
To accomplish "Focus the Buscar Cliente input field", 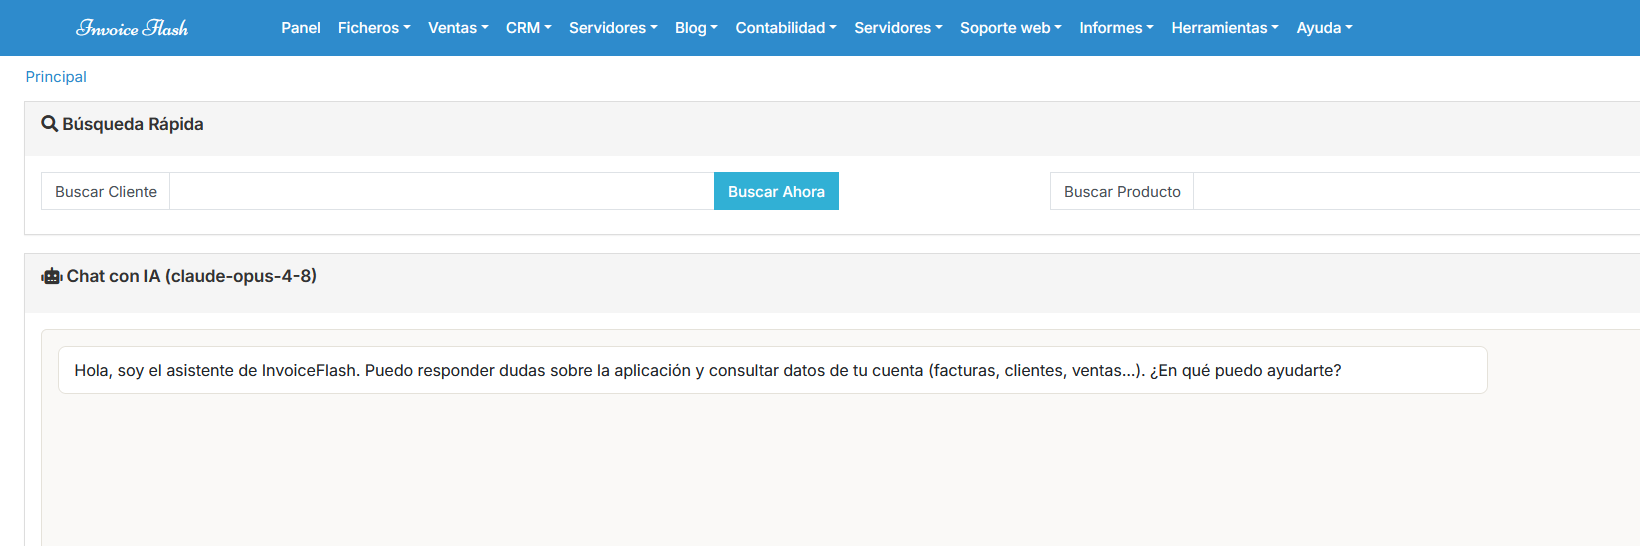I will pyautogui.click(x=442, y=191).
